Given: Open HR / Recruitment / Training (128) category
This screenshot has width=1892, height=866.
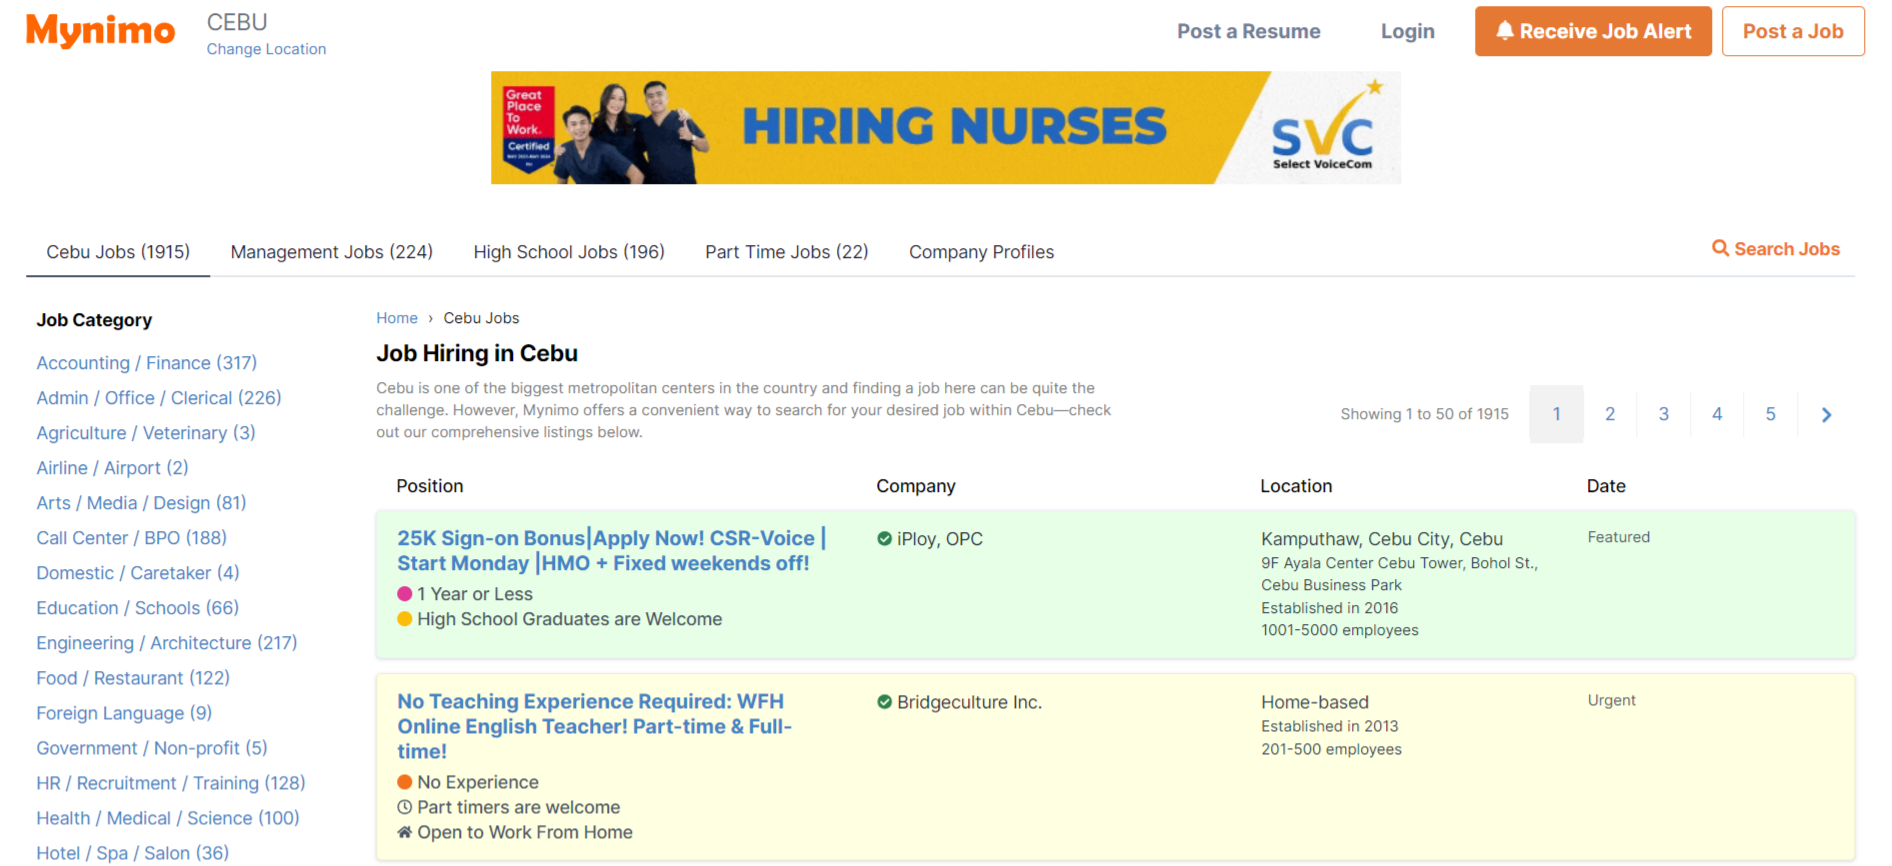Looking at the screenshot, I should point(171,783).
